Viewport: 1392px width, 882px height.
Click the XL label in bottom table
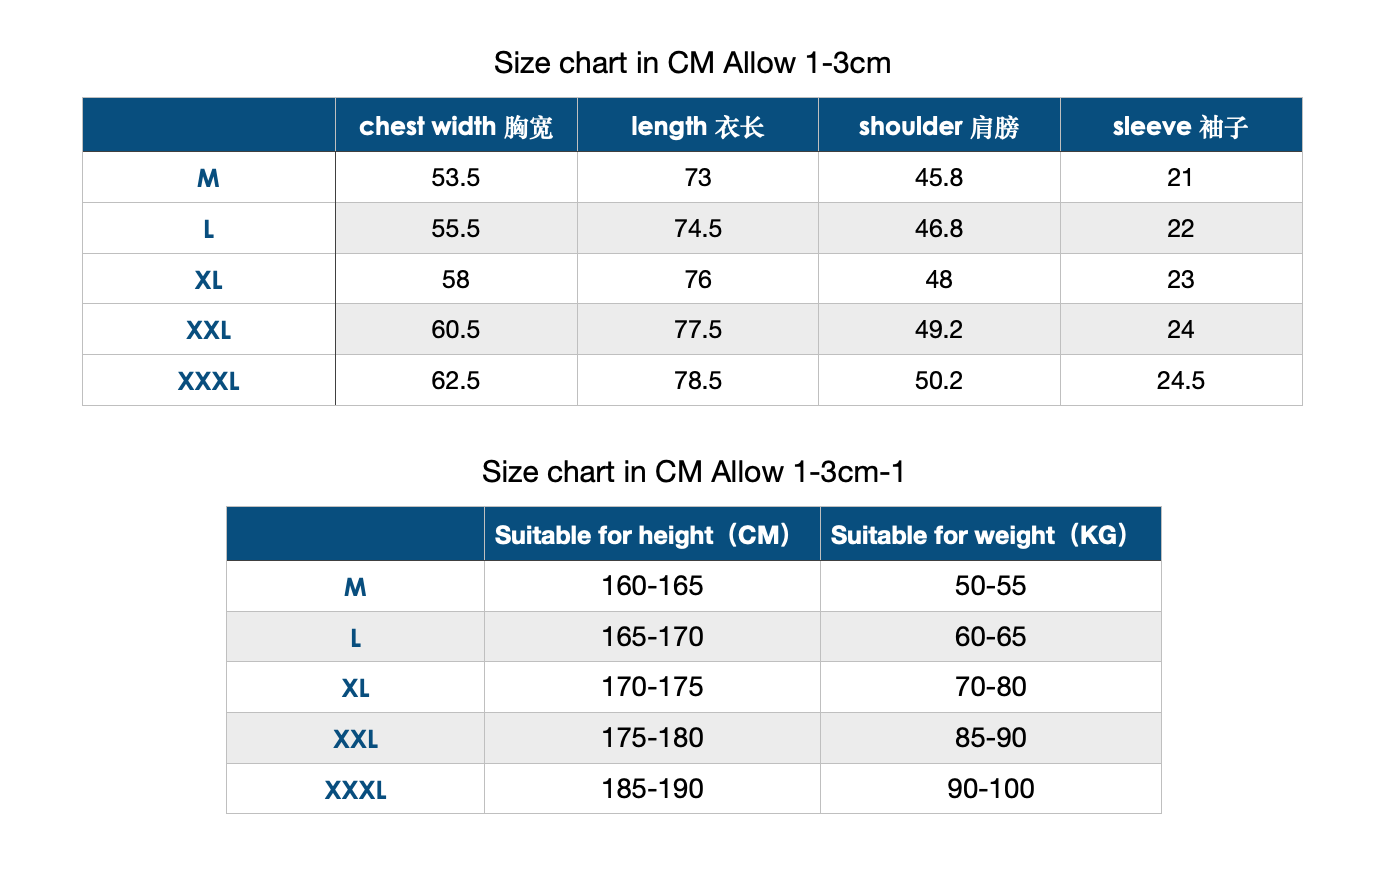point(355,688)
